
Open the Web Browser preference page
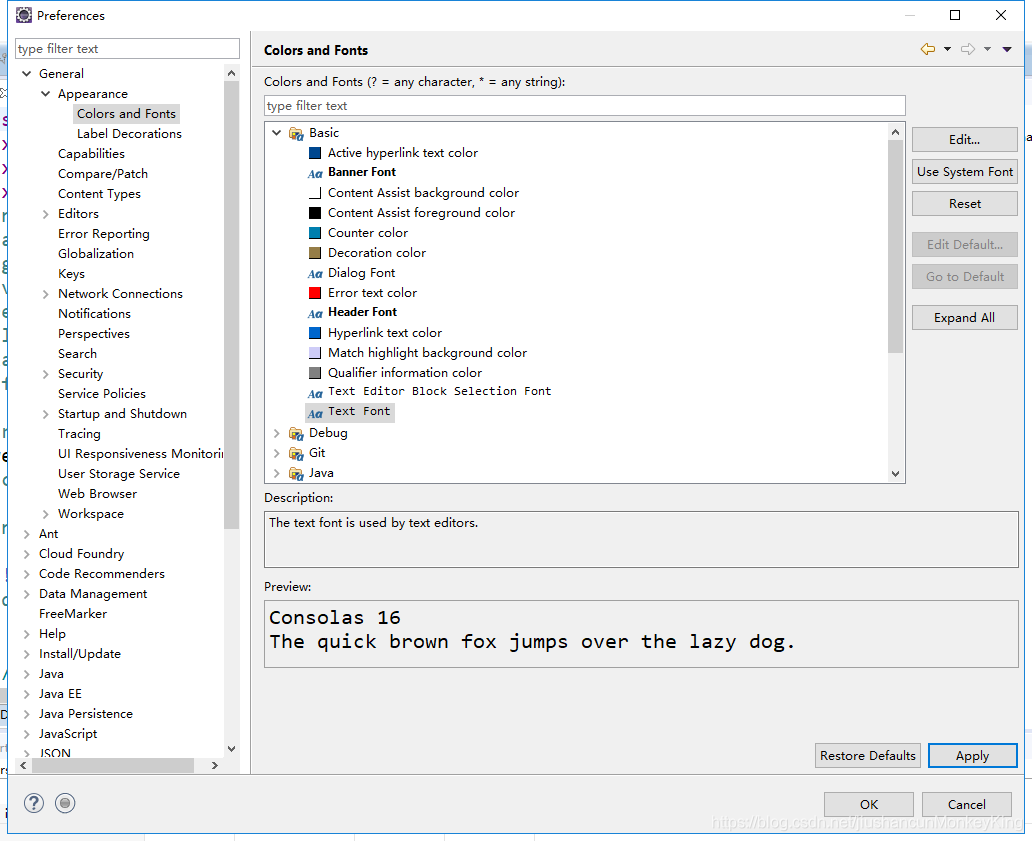pos(97,494)
